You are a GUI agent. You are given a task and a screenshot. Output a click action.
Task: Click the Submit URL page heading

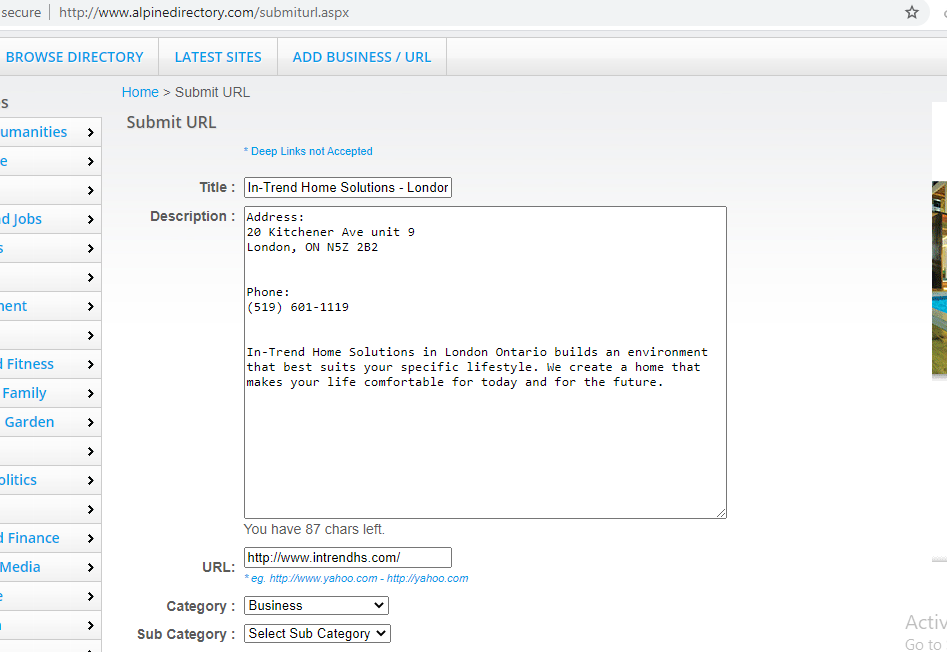(x=171, y=122)
